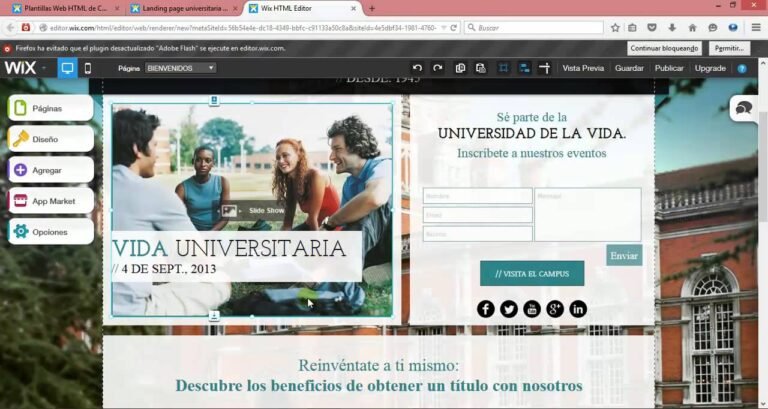Toggle rulers icon in toolbar

point(545,68)
